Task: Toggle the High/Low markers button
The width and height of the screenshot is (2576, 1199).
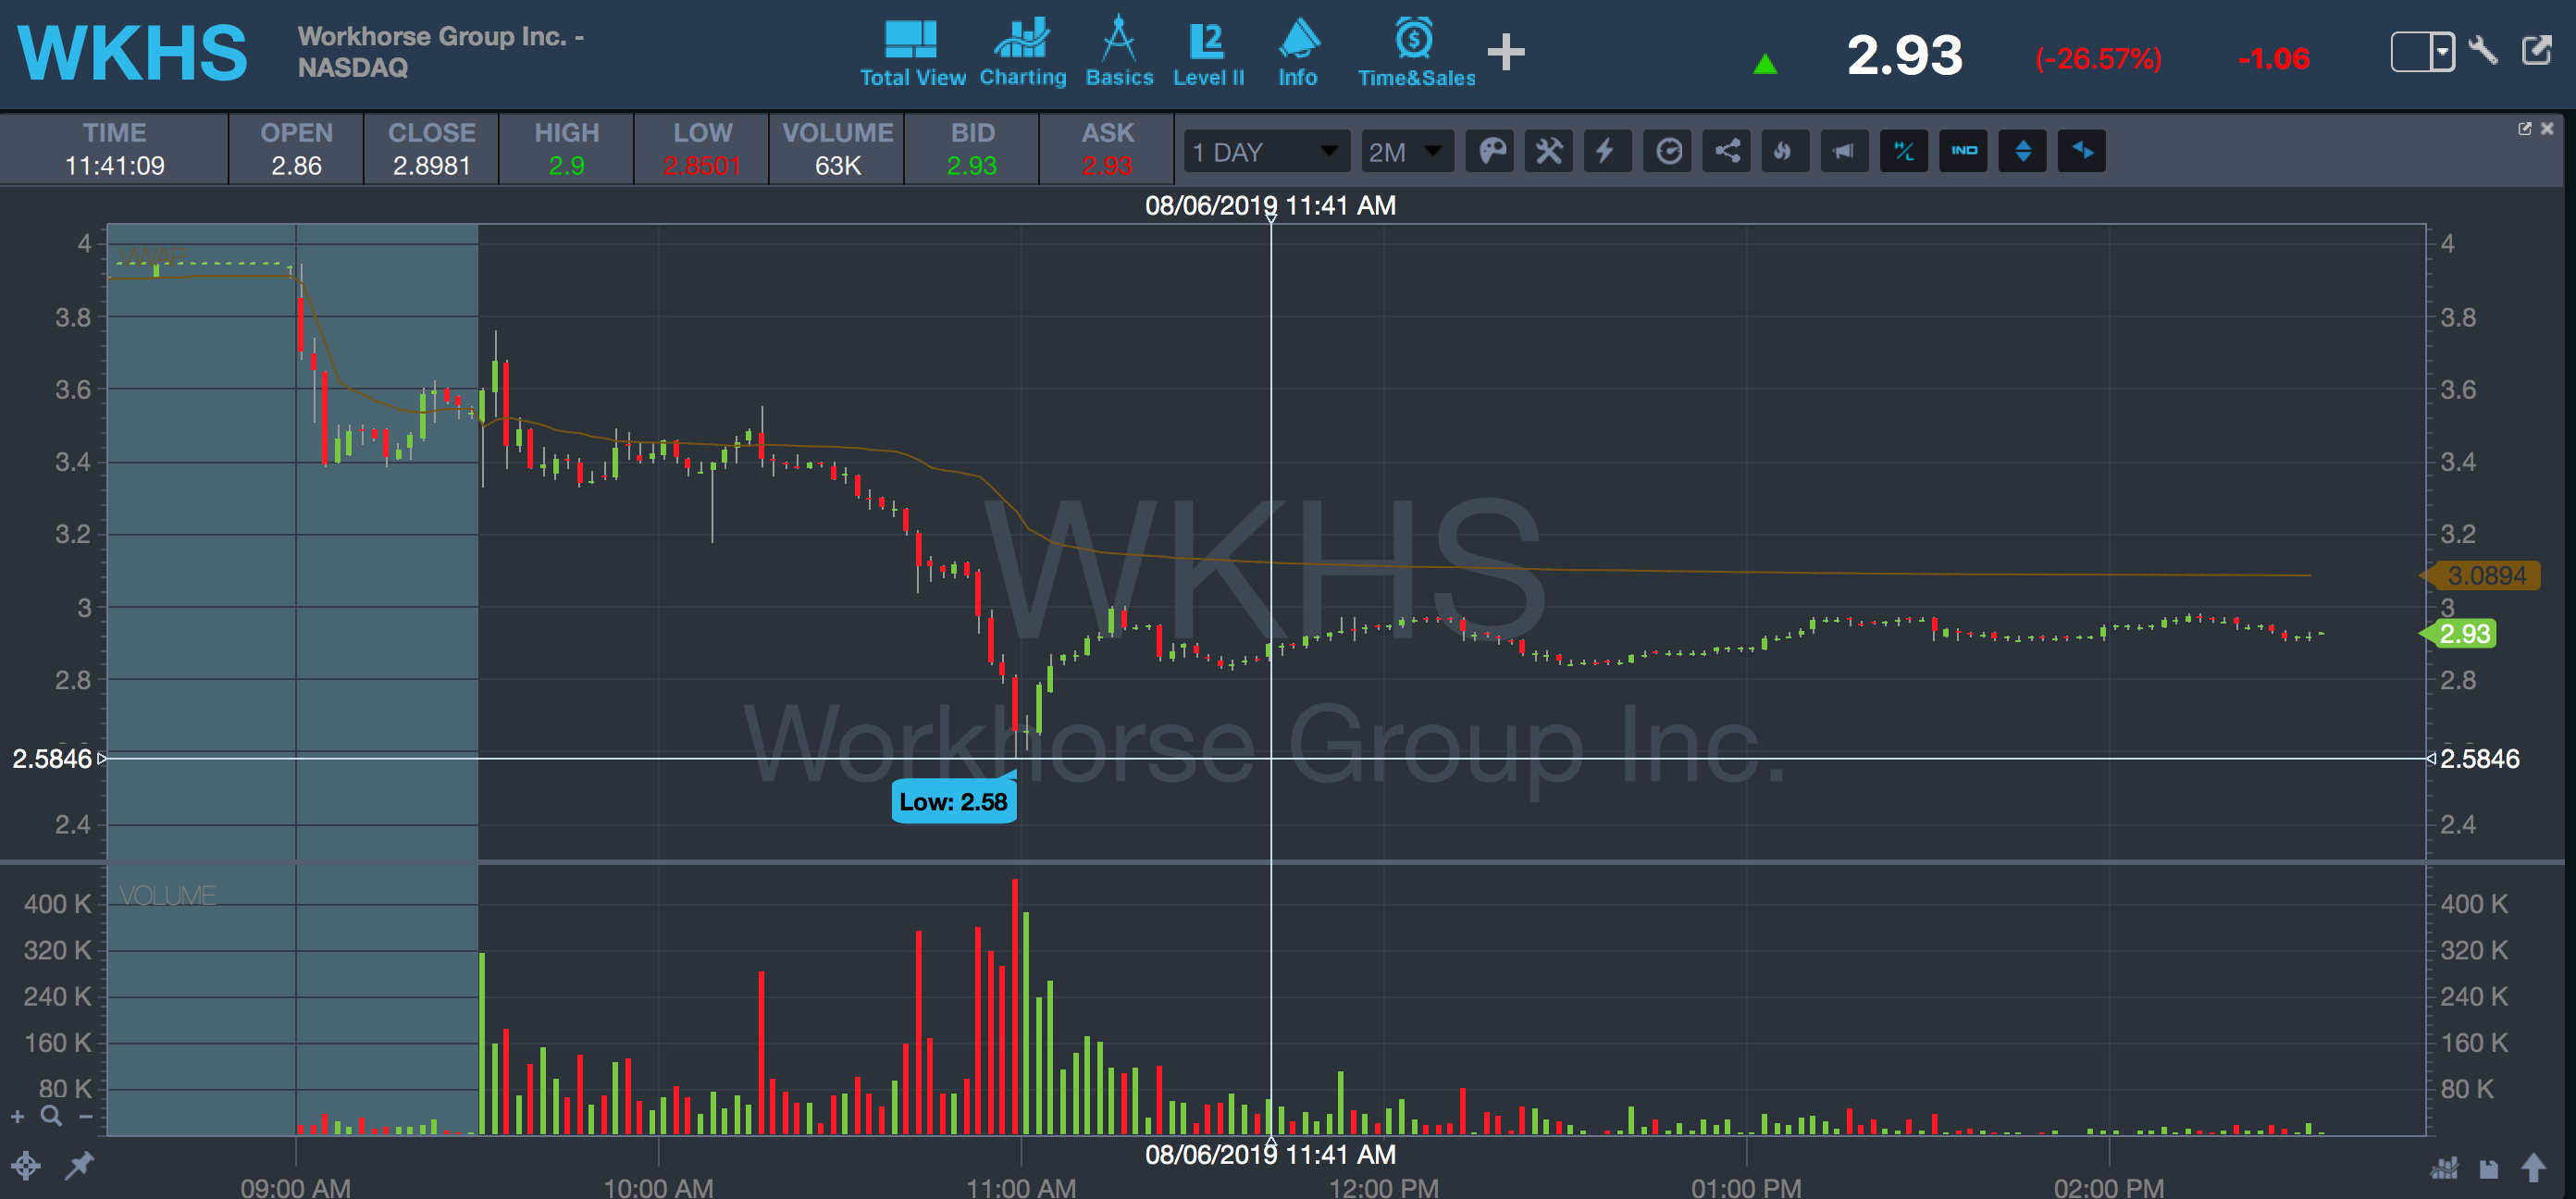Action: (1903, 152)
